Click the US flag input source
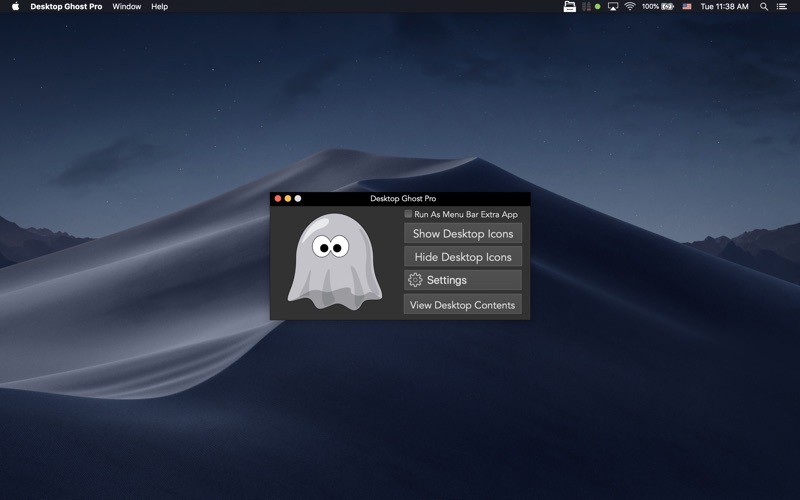The width and height of the screenshot is (800, 500). [687, 7]
